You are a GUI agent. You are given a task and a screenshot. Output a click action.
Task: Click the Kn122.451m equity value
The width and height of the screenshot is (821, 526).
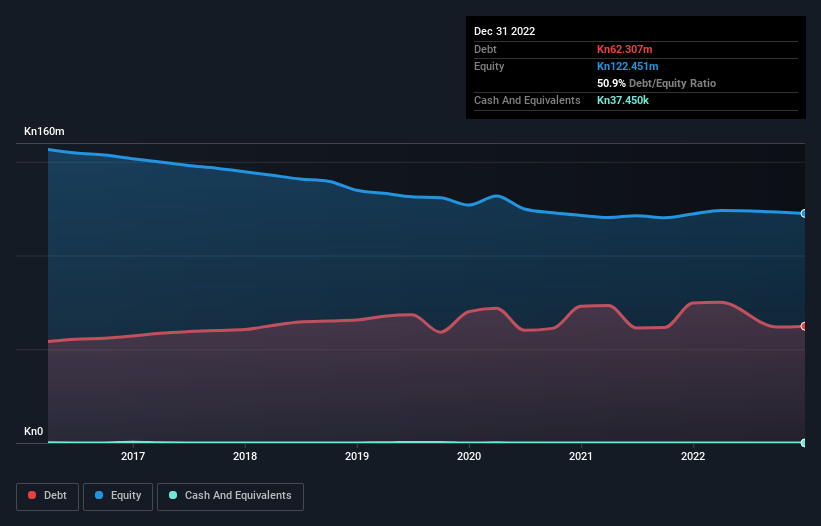point(628,66)
